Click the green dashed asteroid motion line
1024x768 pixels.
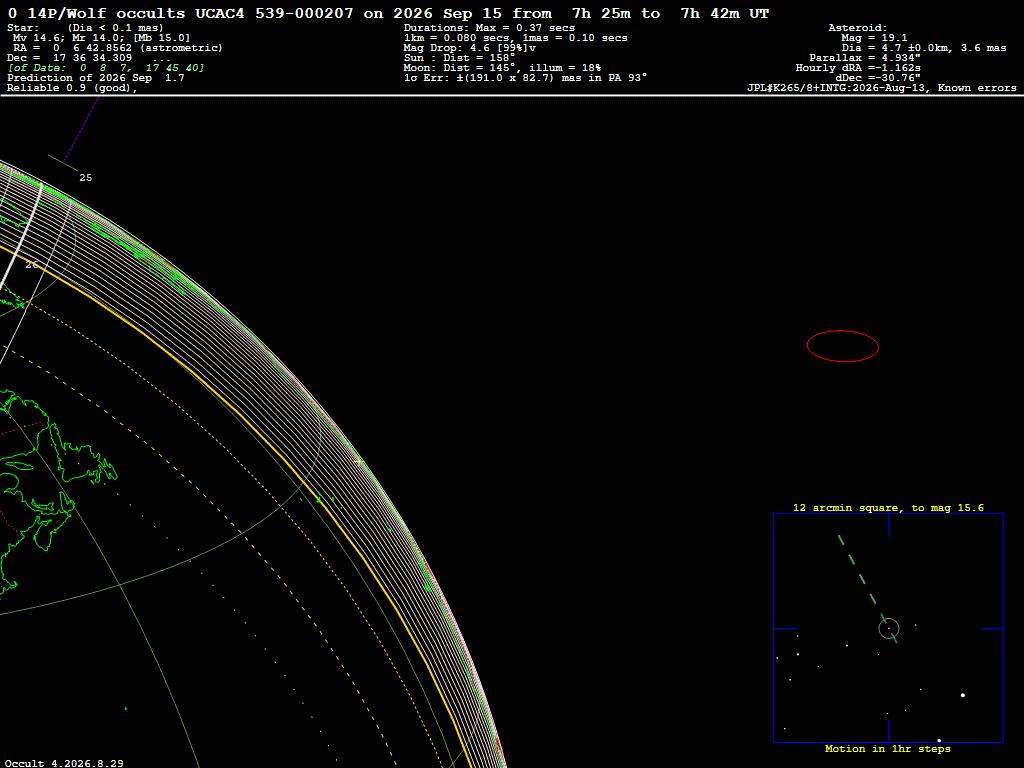coord(867,589)
